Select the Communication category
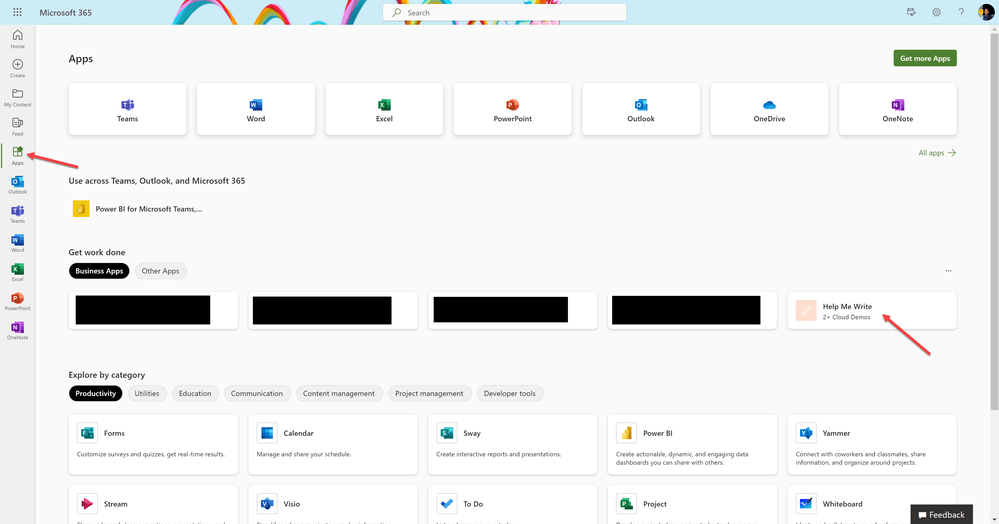Screen dimensions: 999x524 (x=257, y=393)
